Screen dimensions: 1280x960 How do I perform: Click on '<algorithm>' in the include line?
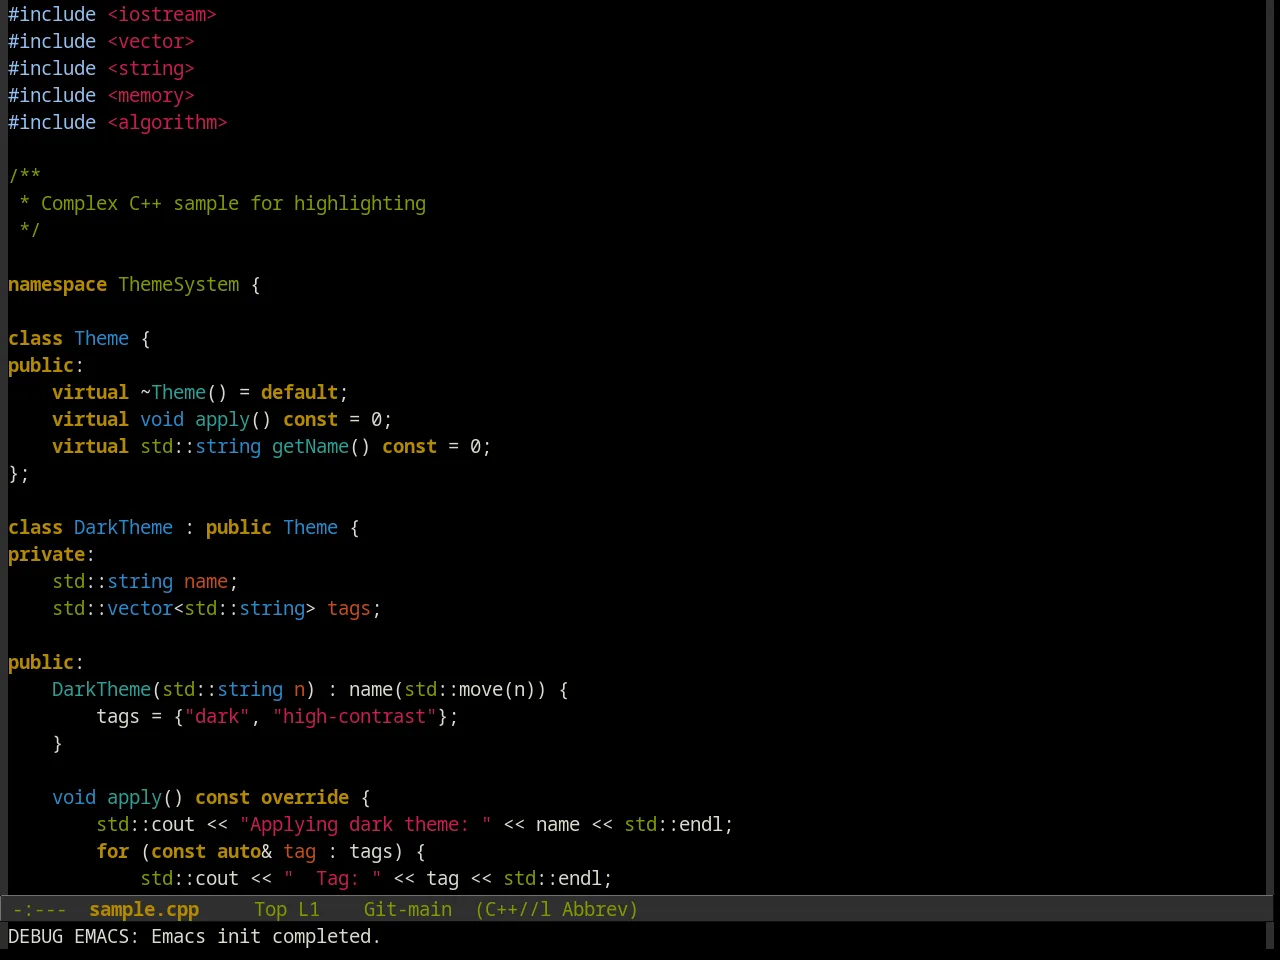(167, 122)
